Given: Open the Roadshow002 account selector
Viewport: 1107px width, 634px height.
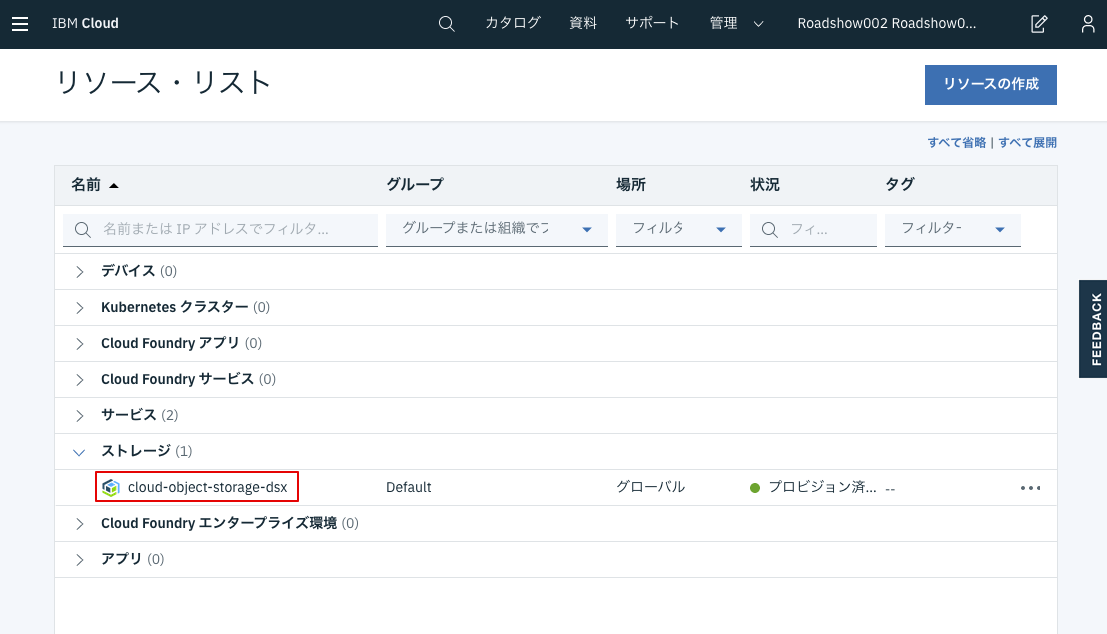Looking at the screenshot, I should pos(887,23).
